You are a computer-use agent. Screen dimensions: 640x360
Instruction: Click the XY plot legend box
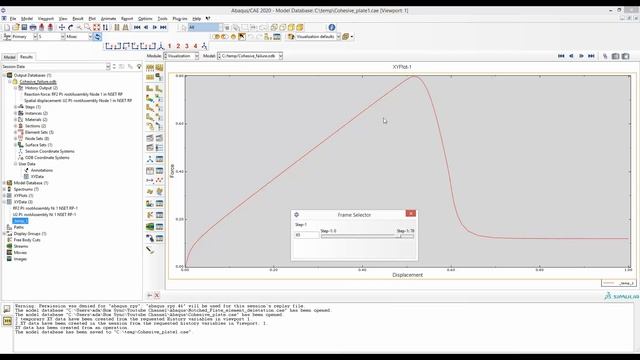point(618,283)
